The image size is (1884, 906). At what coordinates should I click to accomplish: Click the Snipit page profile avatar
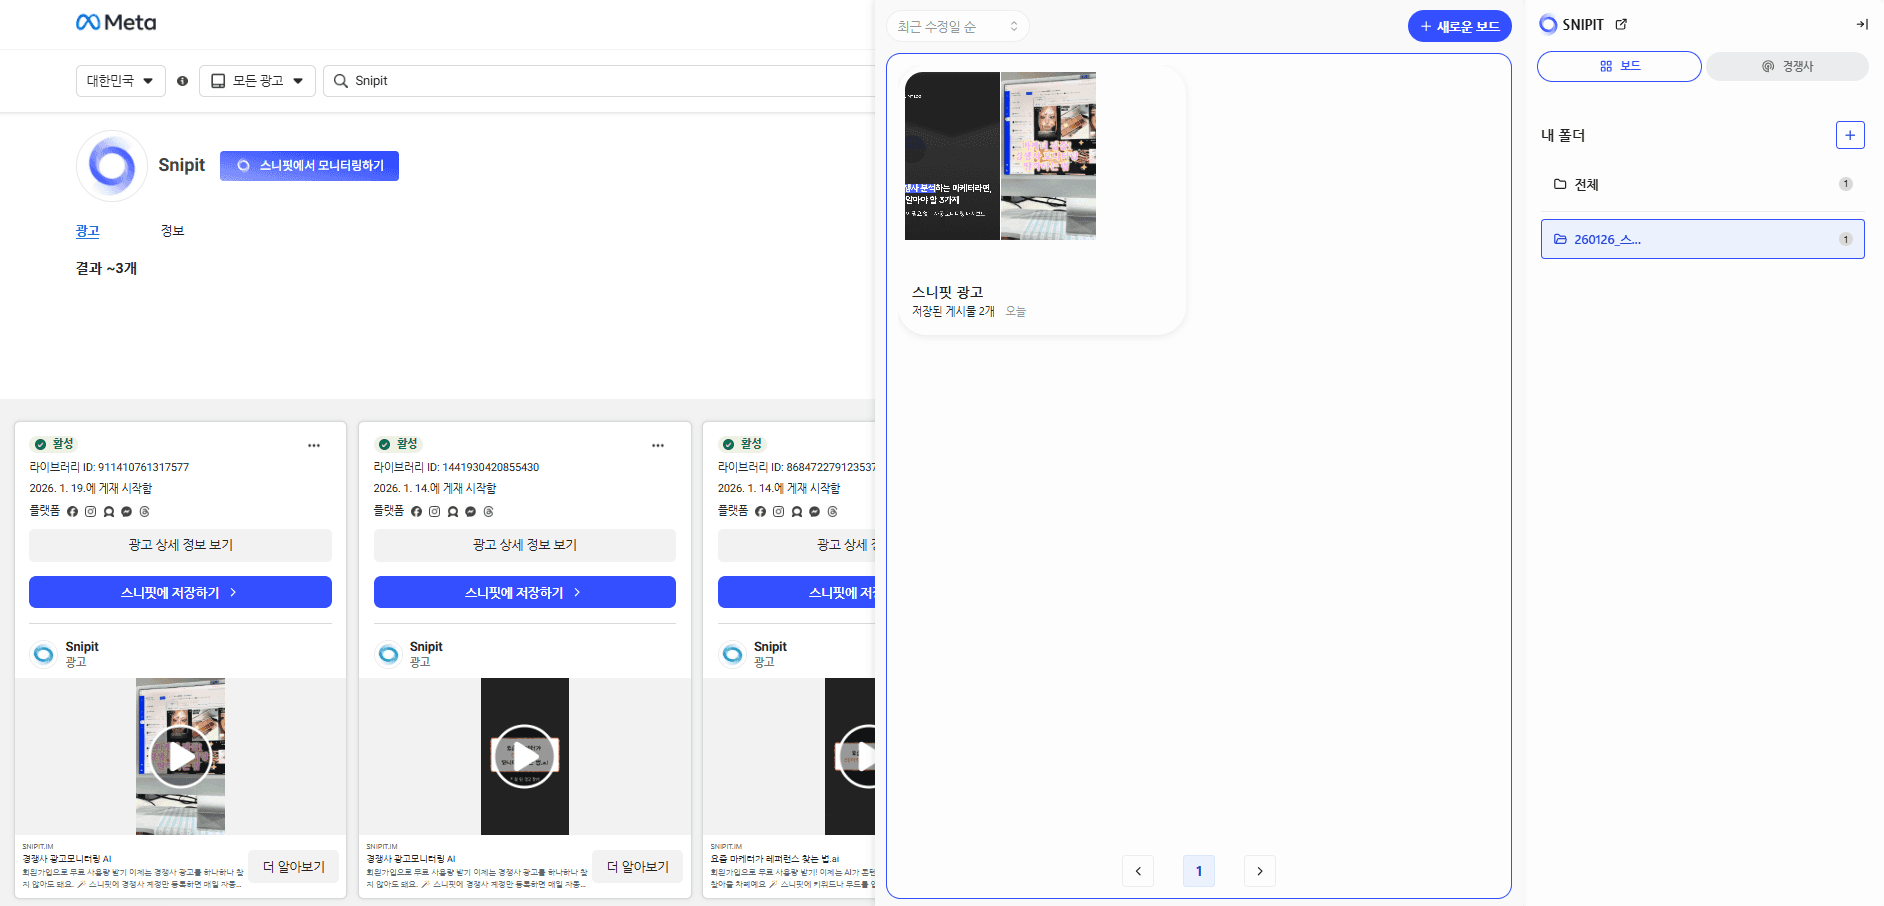112,166
